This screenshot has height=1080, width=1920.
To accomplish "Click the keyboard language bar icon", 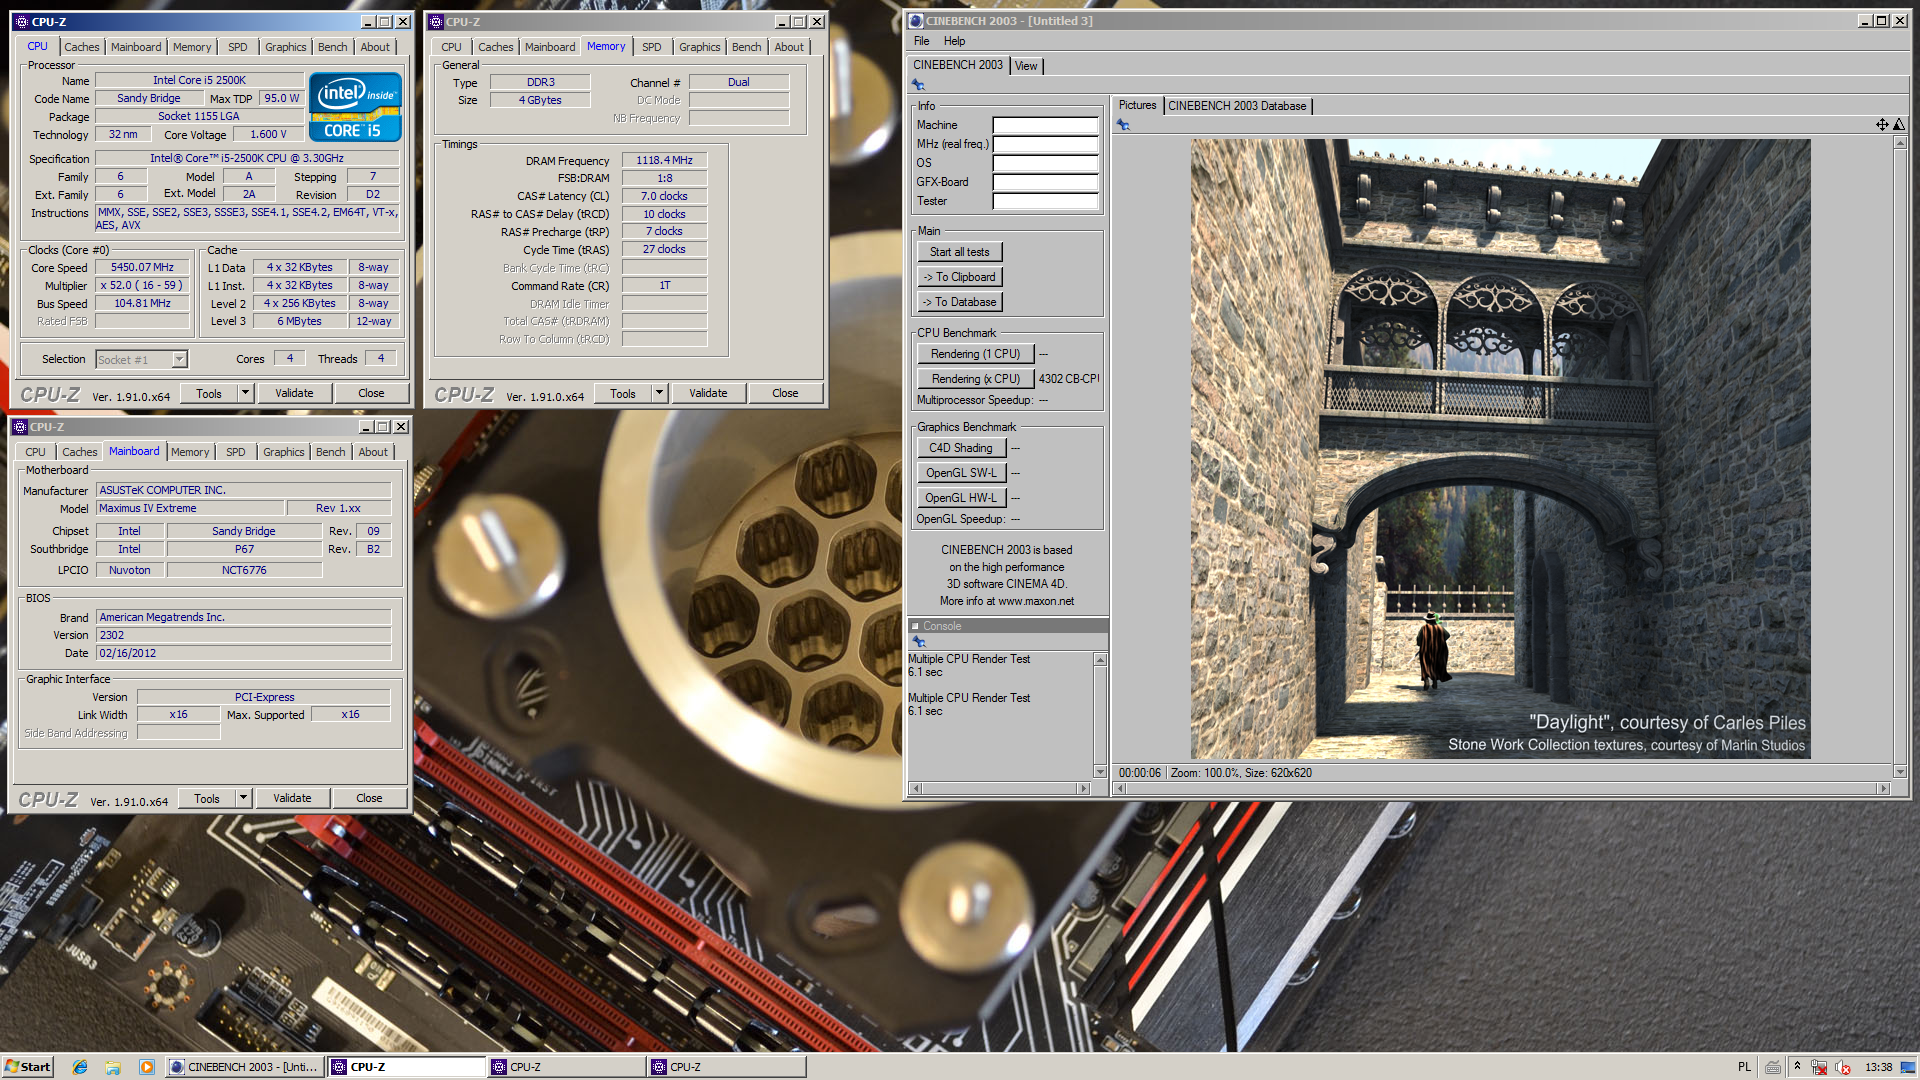I will 1773,1067.
